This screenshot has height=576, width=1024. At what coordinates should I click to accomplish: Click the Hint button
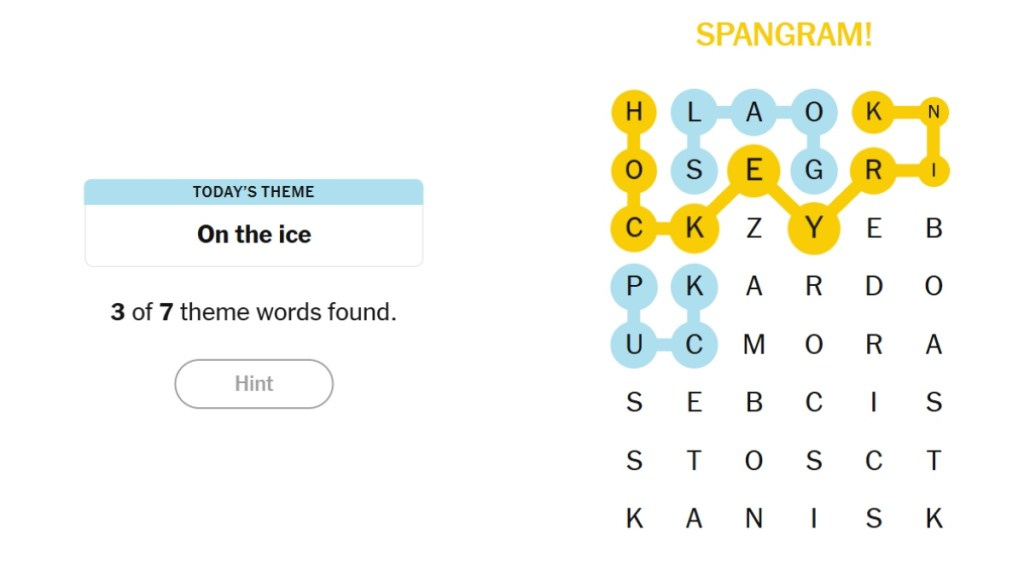click(253, 384)
